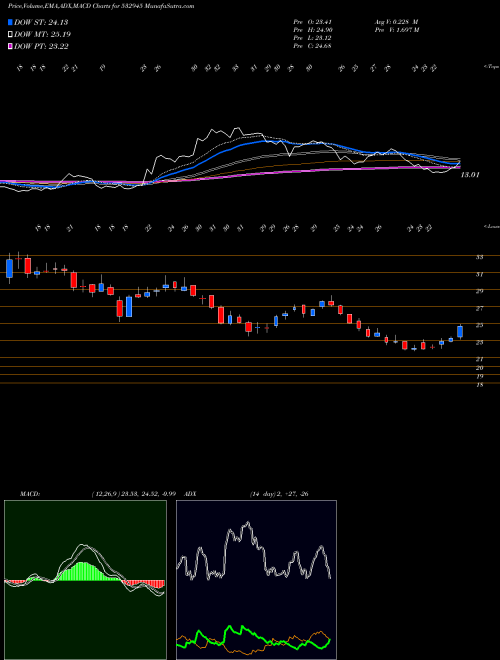Screen dimensions: 500x660
Task: Click the previous open value 'Pre O: 23.41'
Action: 313,21
